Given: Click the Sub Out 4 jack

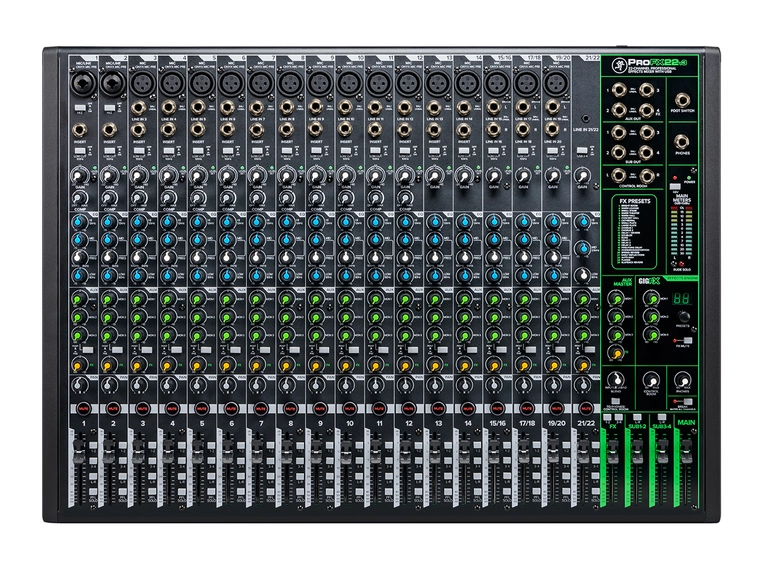Looking at the screenshot, I should pos(646,152).
